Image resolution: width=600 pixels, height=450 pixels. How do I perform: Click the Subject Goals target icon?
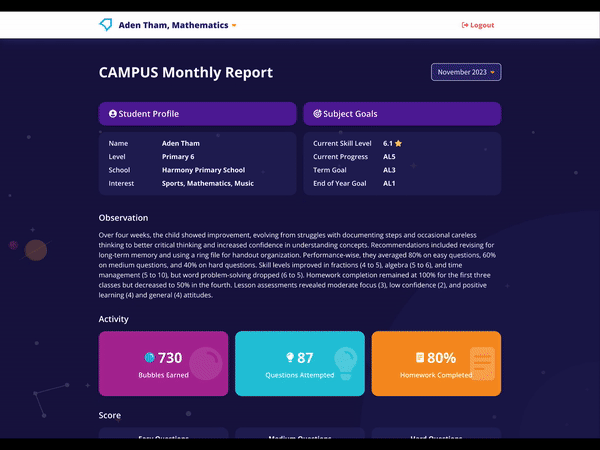[x=317, y=114]
